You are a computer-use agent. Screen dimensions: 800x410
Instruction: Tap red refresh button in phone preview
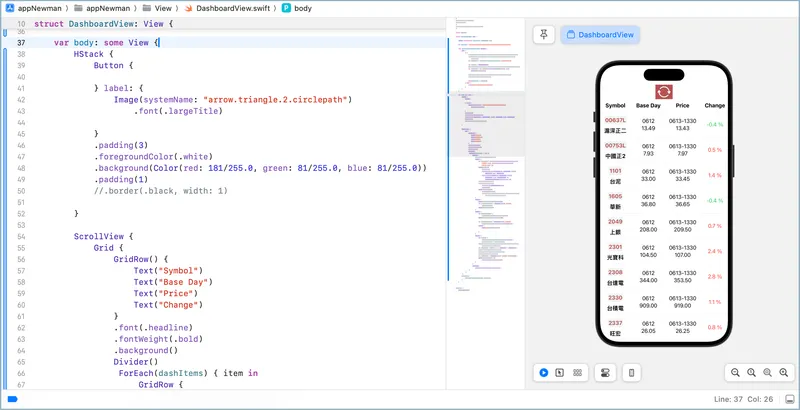point(664,92)
